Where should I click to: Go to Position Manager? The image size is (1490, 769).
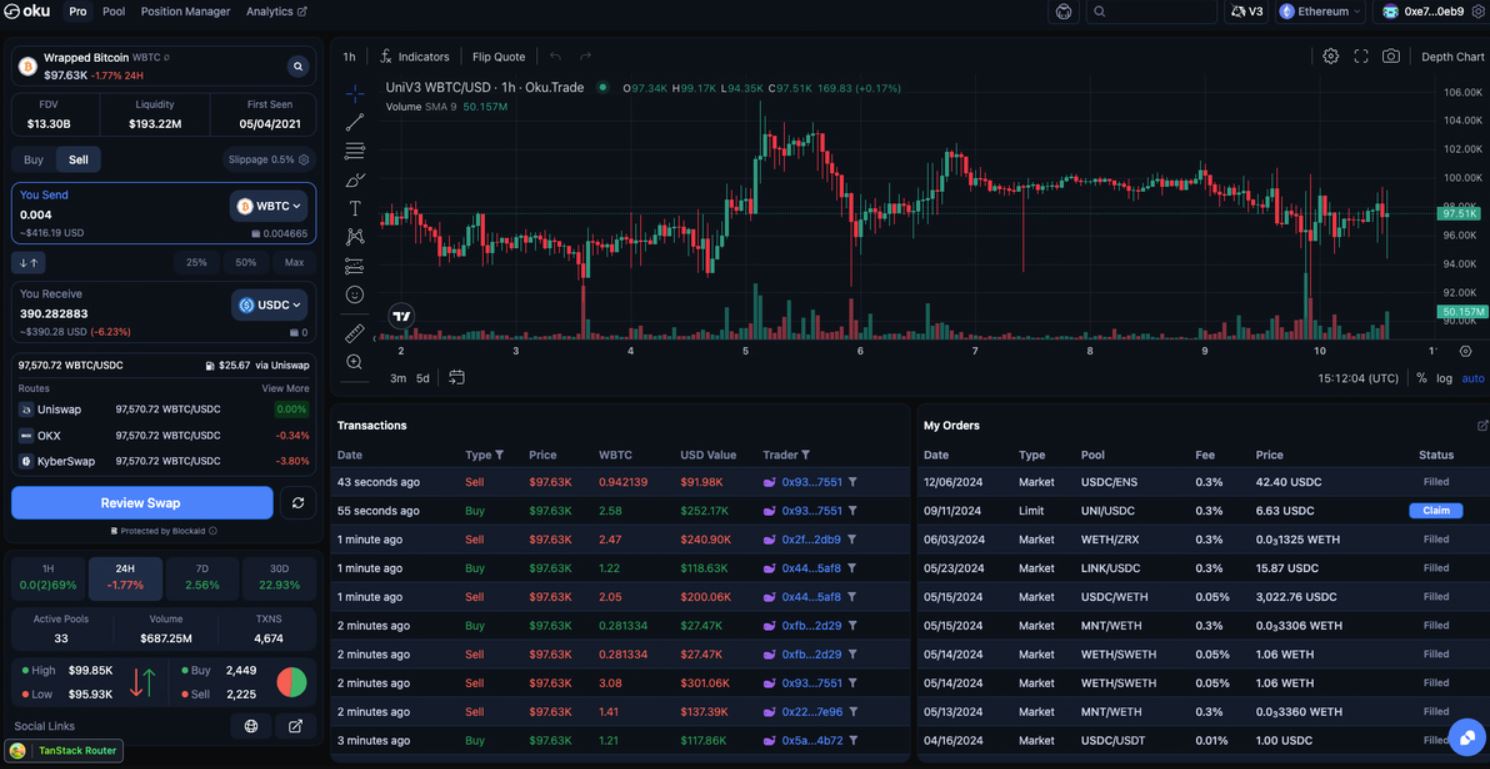click(185, 12)
